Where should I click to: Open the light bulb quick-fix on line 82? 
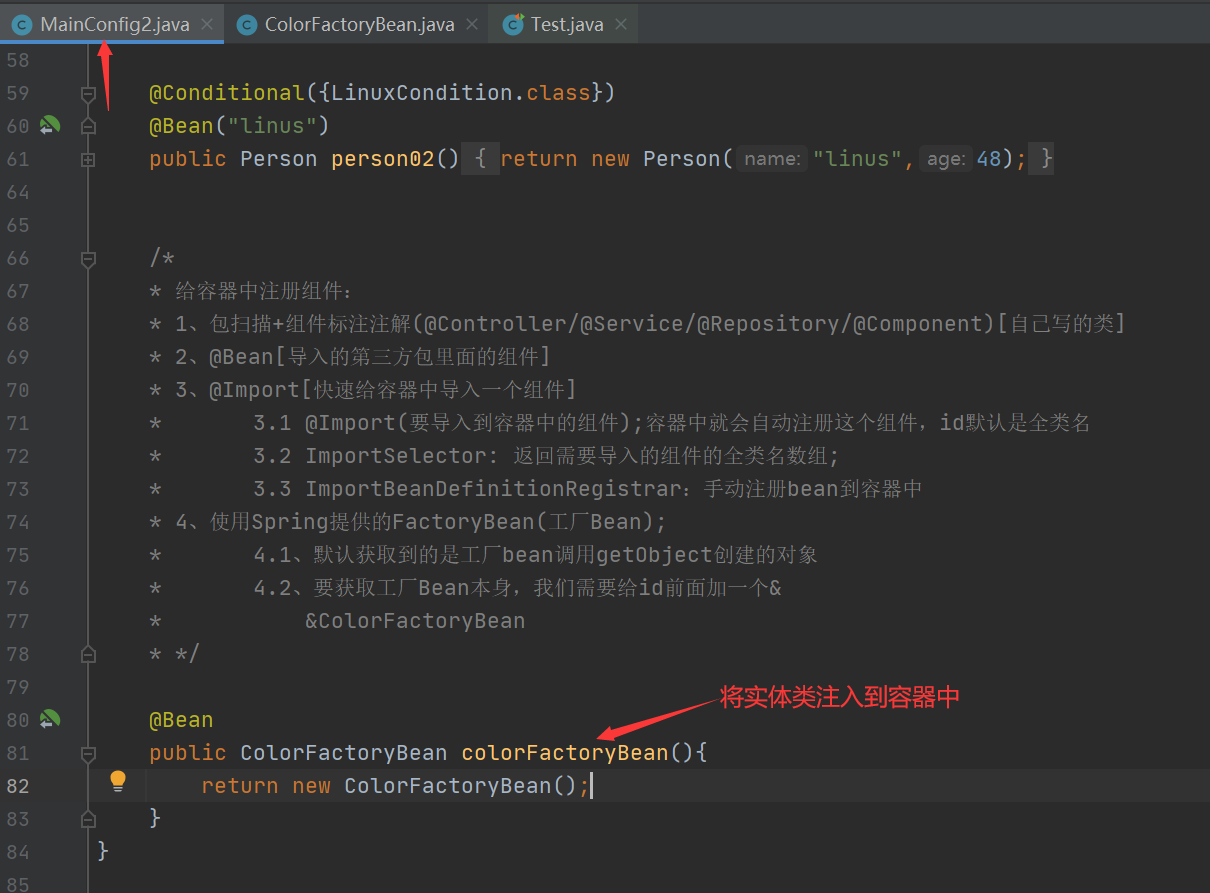[x=118, y=781]
